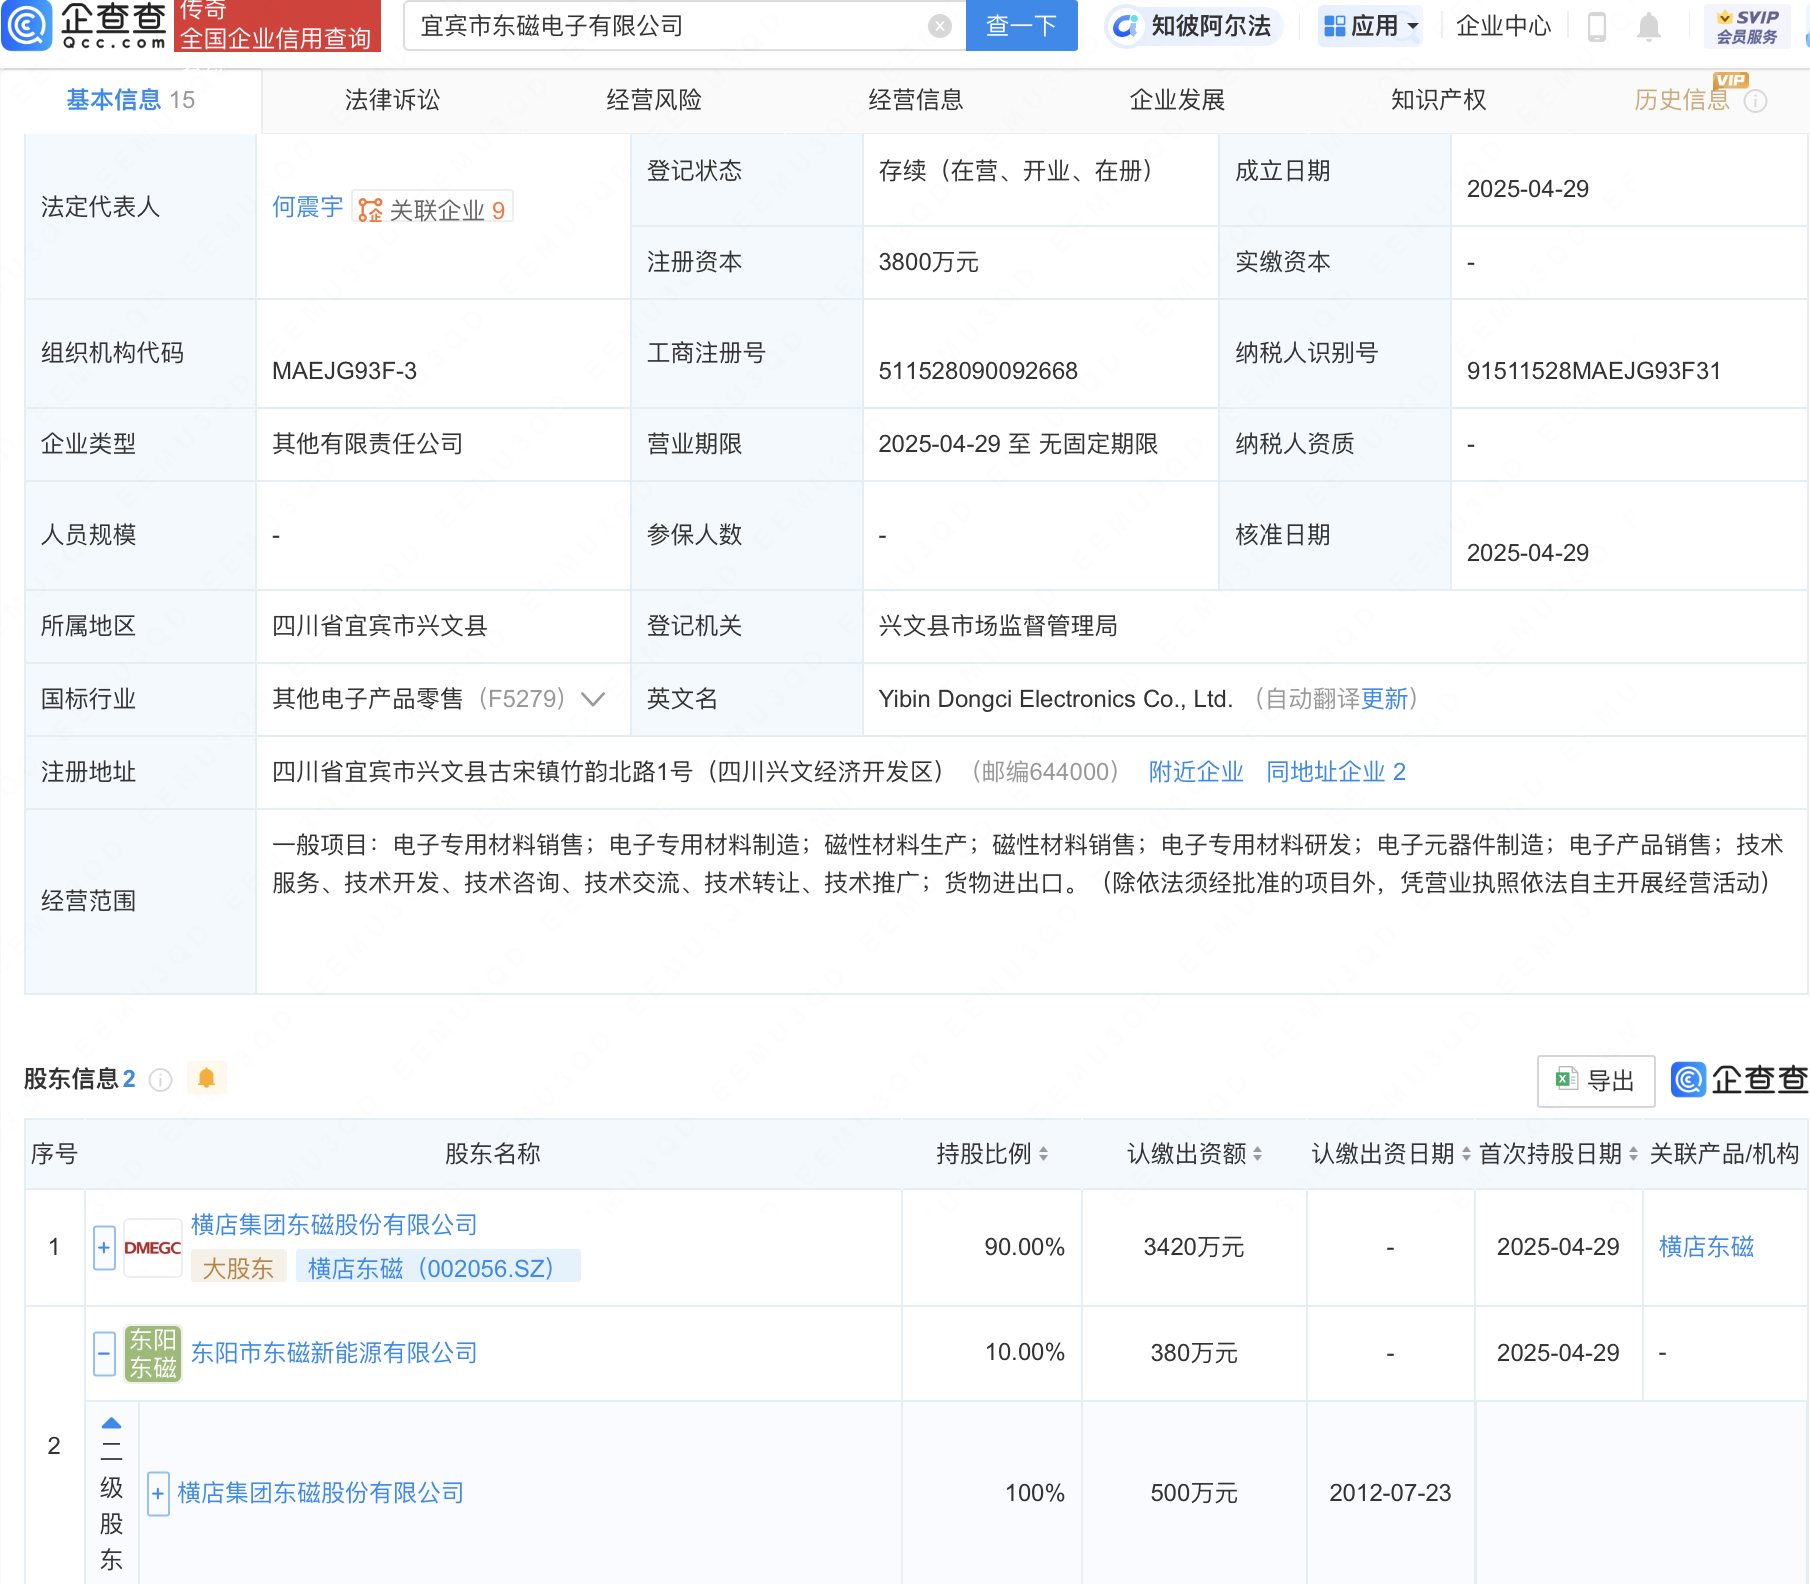This screenshot has height=1584, width=1810.
Task: Switch to the 法律诉讼 tab
Action: pyautogui.click(x=392, y=100)
